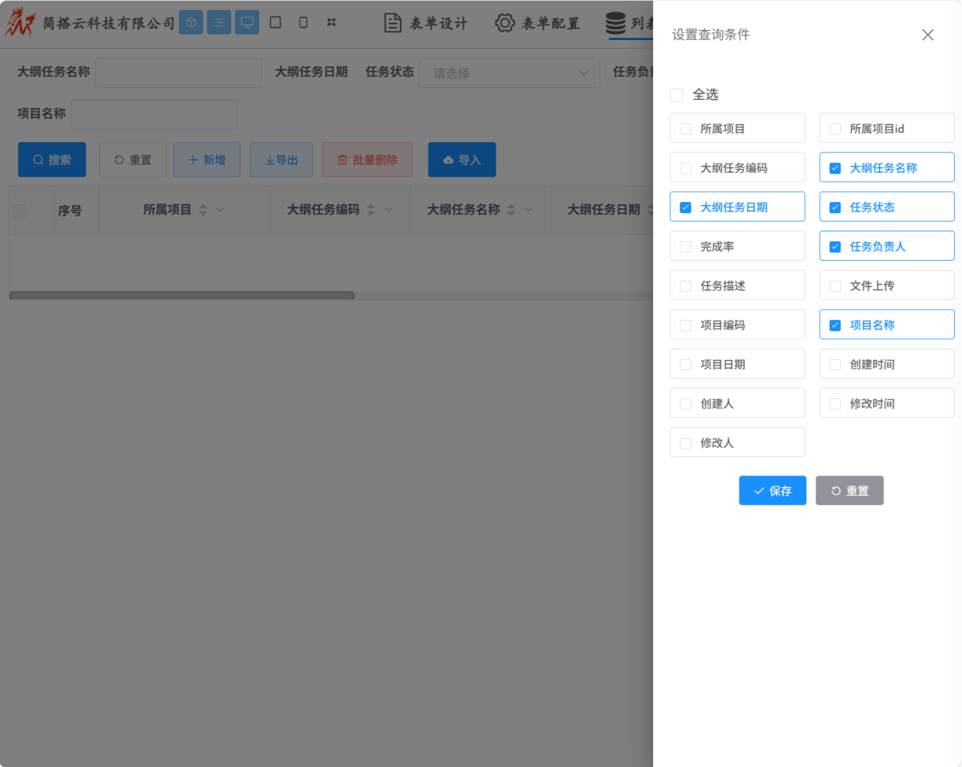
Task: Click the cube icon in top toolbar
Action: (x=191, y=22)
